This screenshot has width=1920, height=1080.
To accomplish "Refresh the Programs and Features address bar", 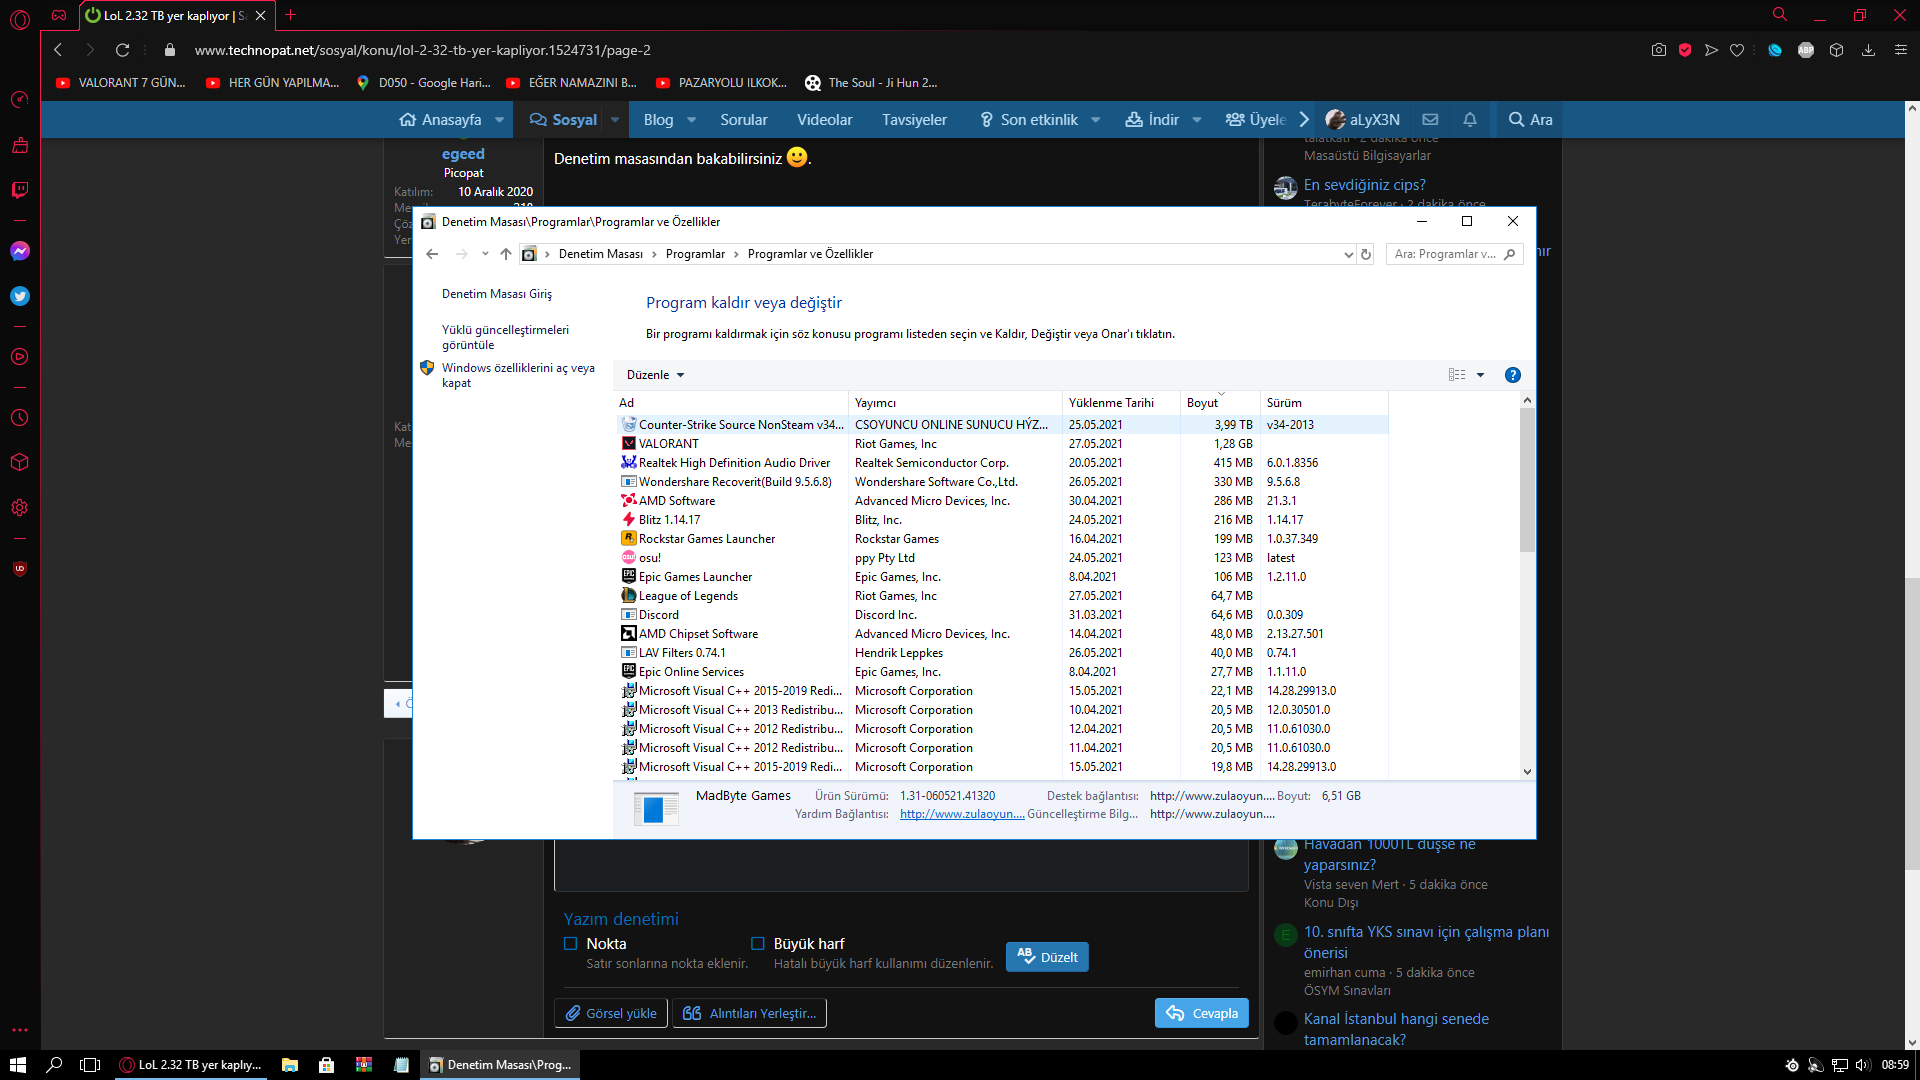I will pyautogui.click(x=1366, y=254).
